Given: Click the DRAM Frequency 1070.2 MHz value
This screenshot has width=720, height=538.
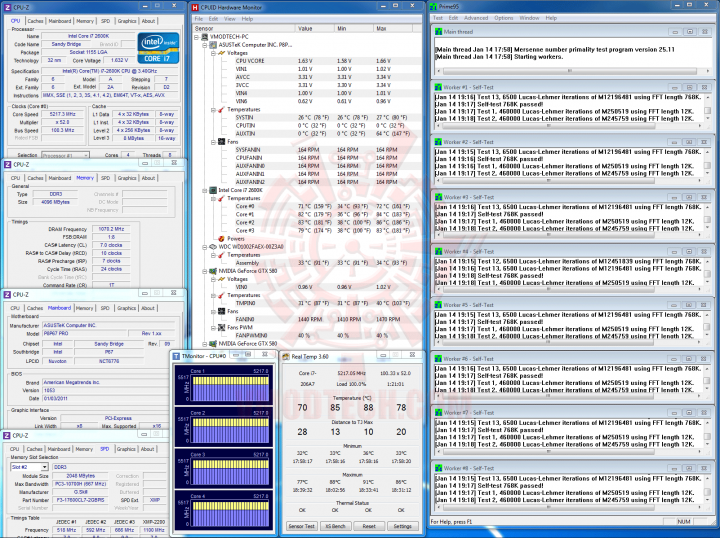Looking at the screenshot, I should coord(111,229).
